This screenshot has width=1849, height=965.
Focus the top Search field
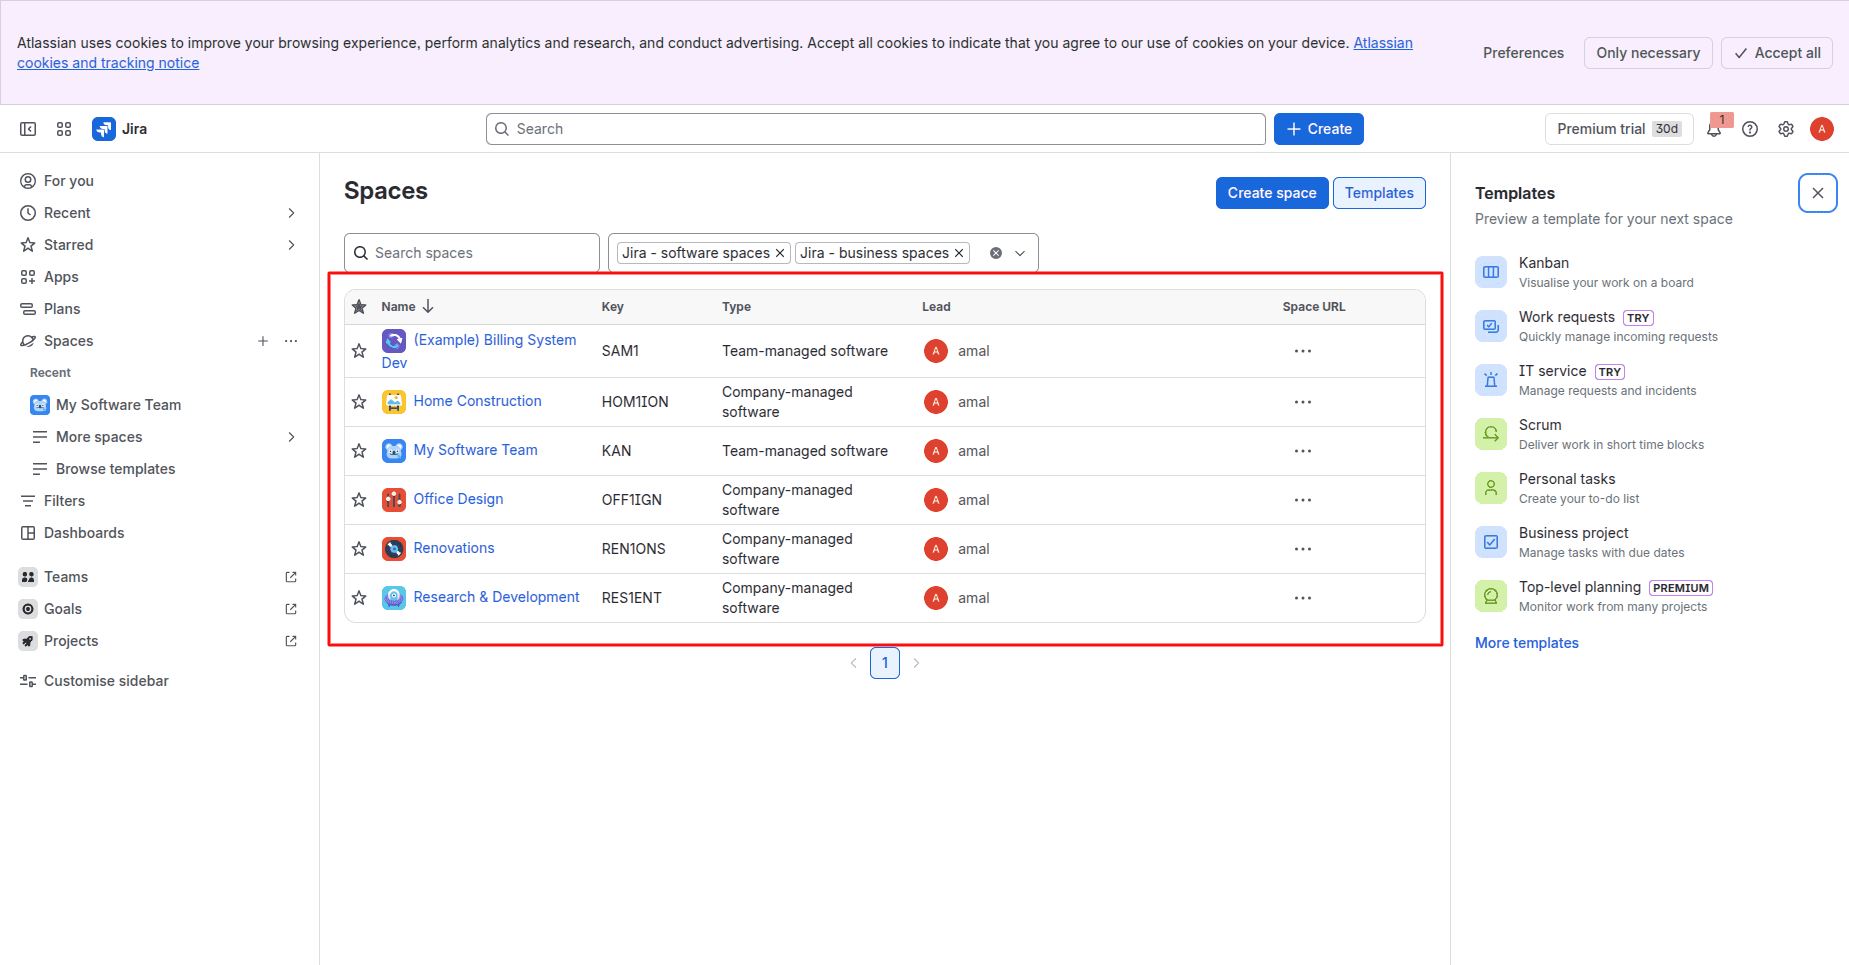(876, 129)
